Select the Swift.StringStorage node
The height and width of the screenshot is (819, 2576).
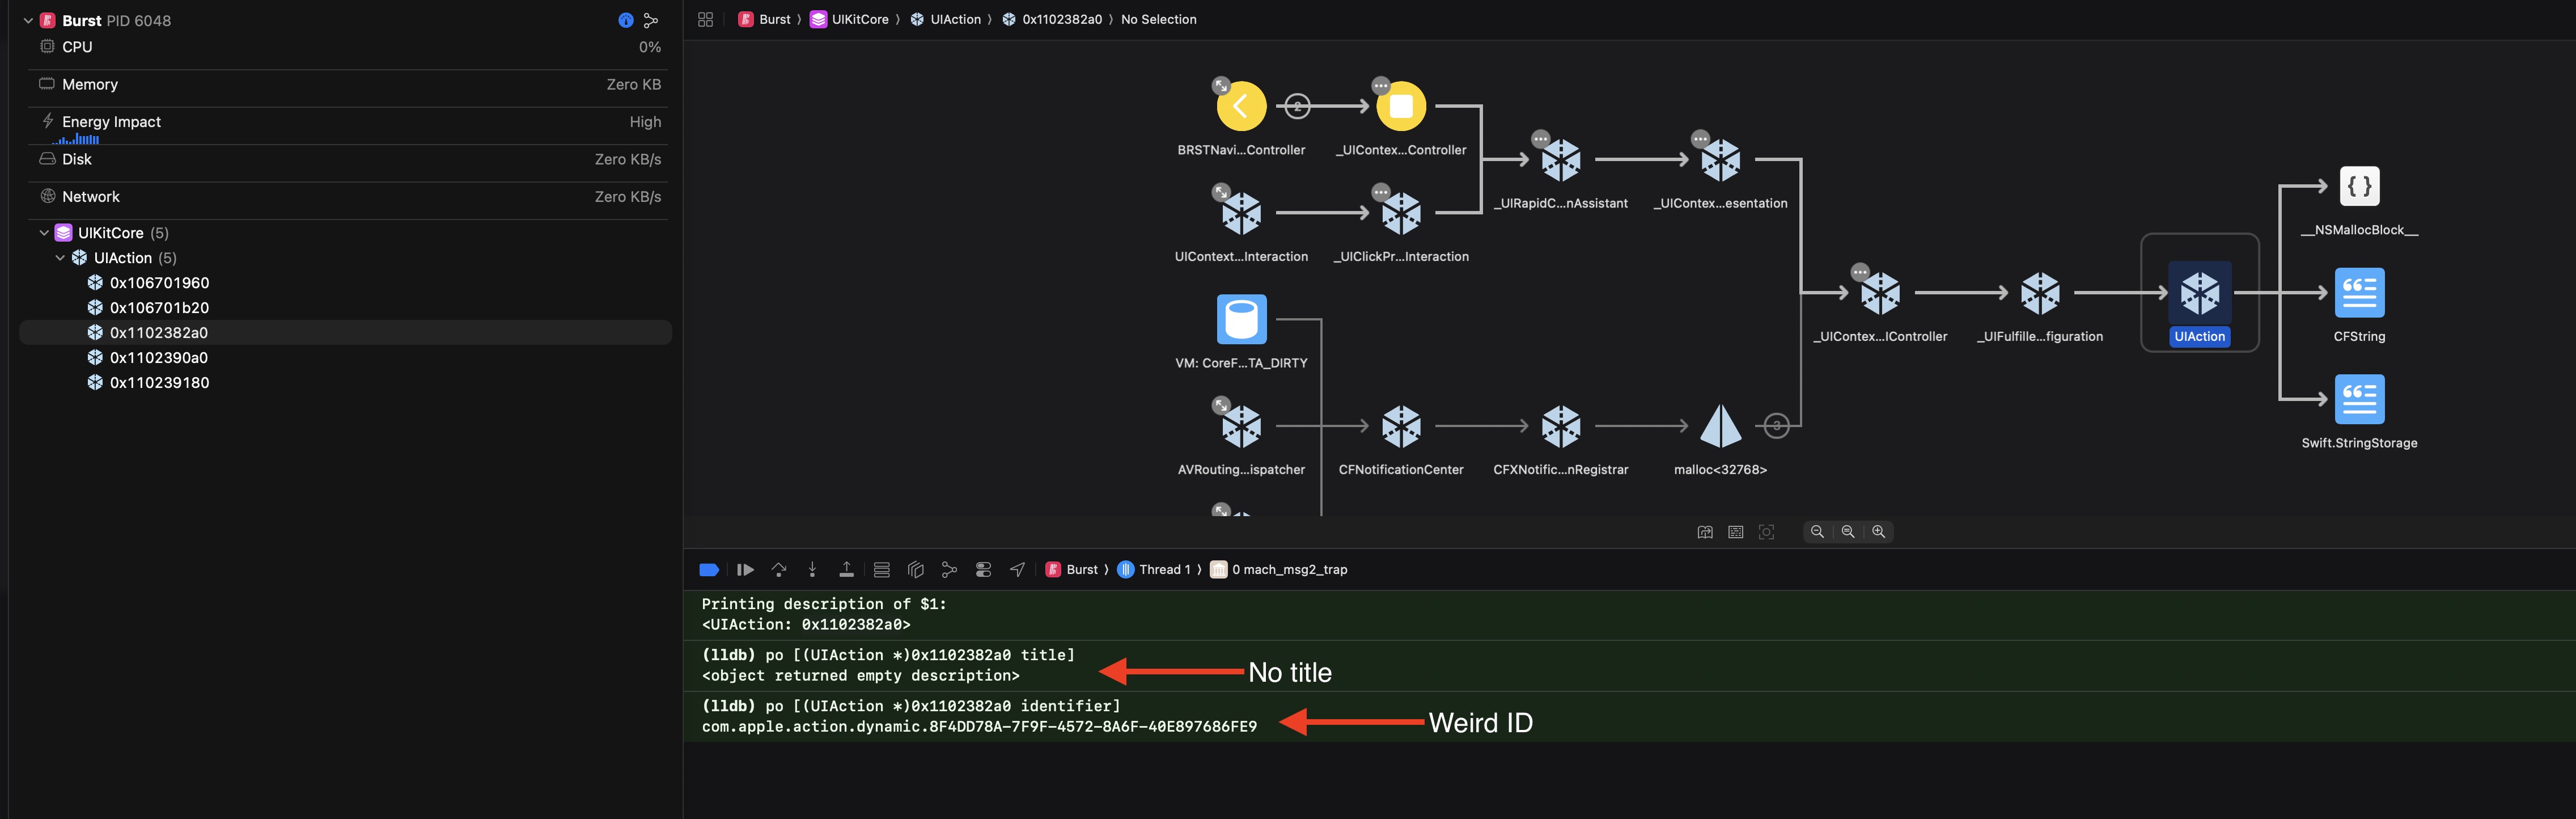pos(2360,399)
